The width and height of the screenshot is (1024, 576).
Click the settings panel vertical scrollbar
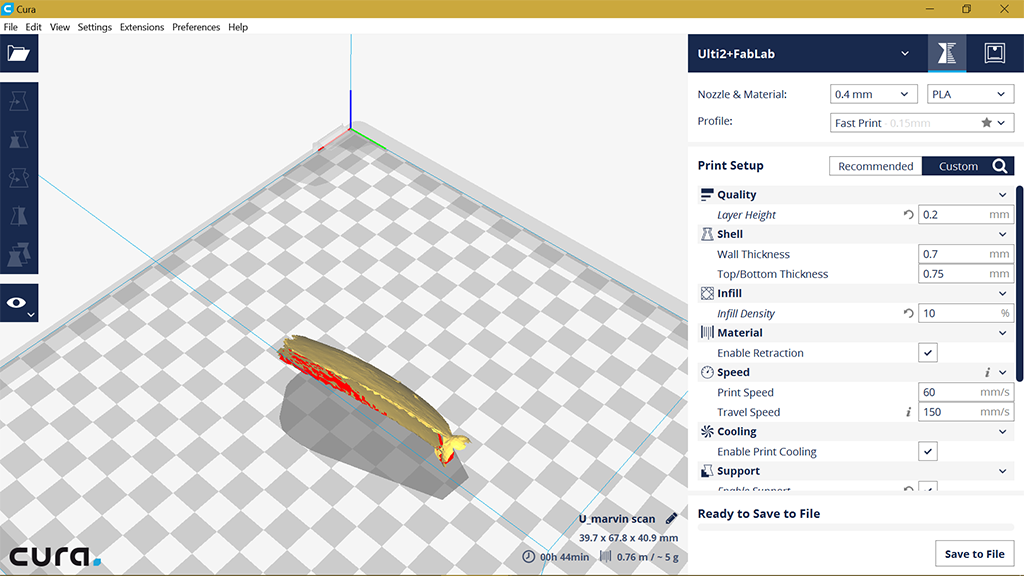click(1019, 281)
